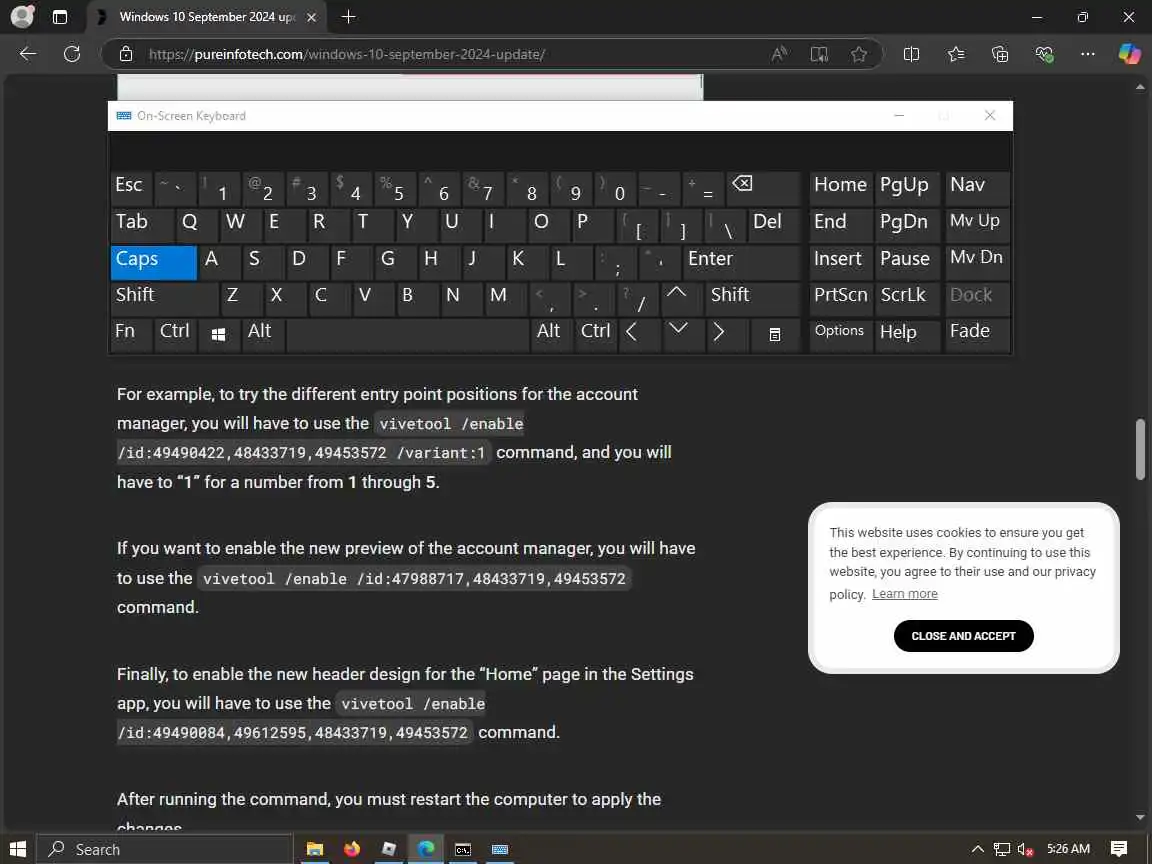This screenshot has height=864, width=1152.
Task: Open the Learn more privacy link
Action: coord(904,594)
